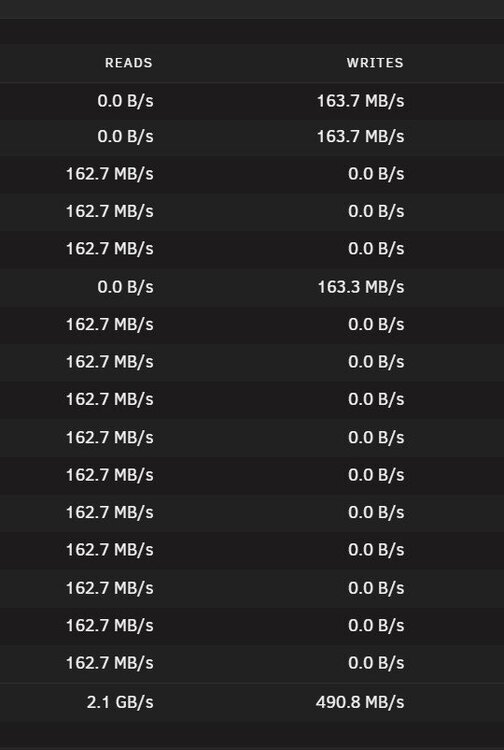Sort by the READS column header
504x750 pixels.
[129, 63]
